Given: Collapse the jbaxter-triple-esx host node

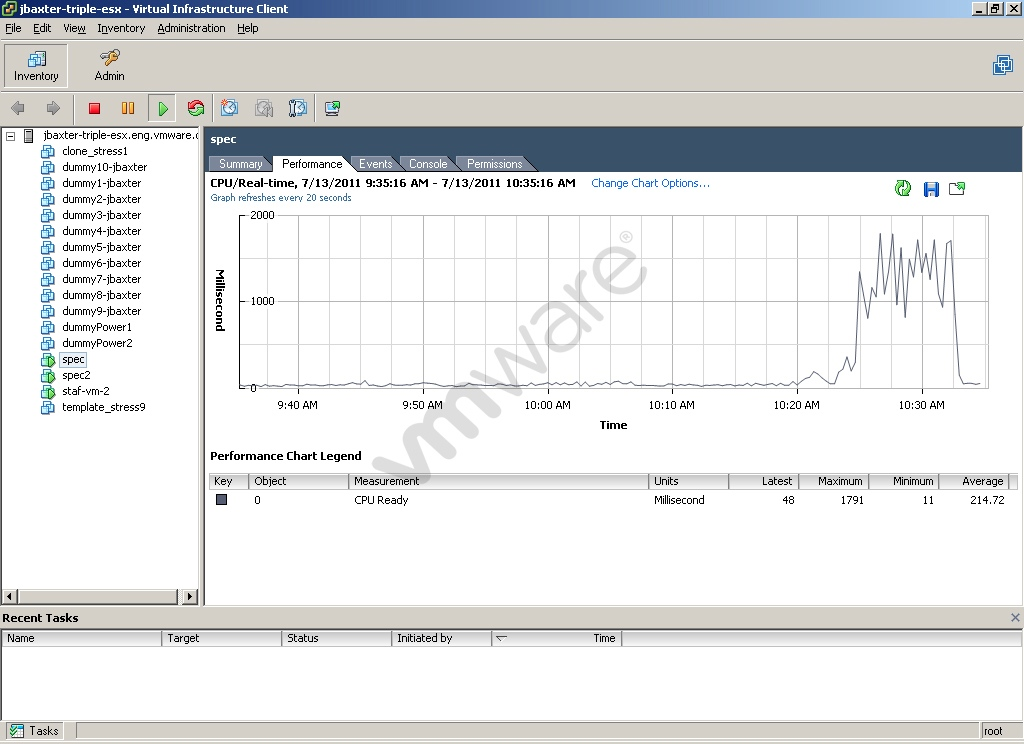Looking at the screenshot, I should point(10,136).
